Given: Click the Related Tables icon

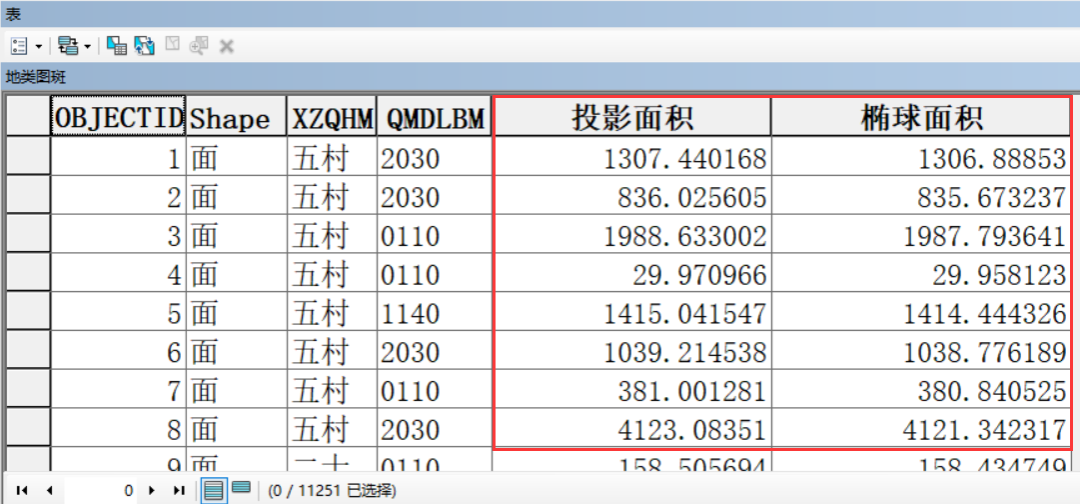Looking at the screenshot, I should click(x=68, y=46).
